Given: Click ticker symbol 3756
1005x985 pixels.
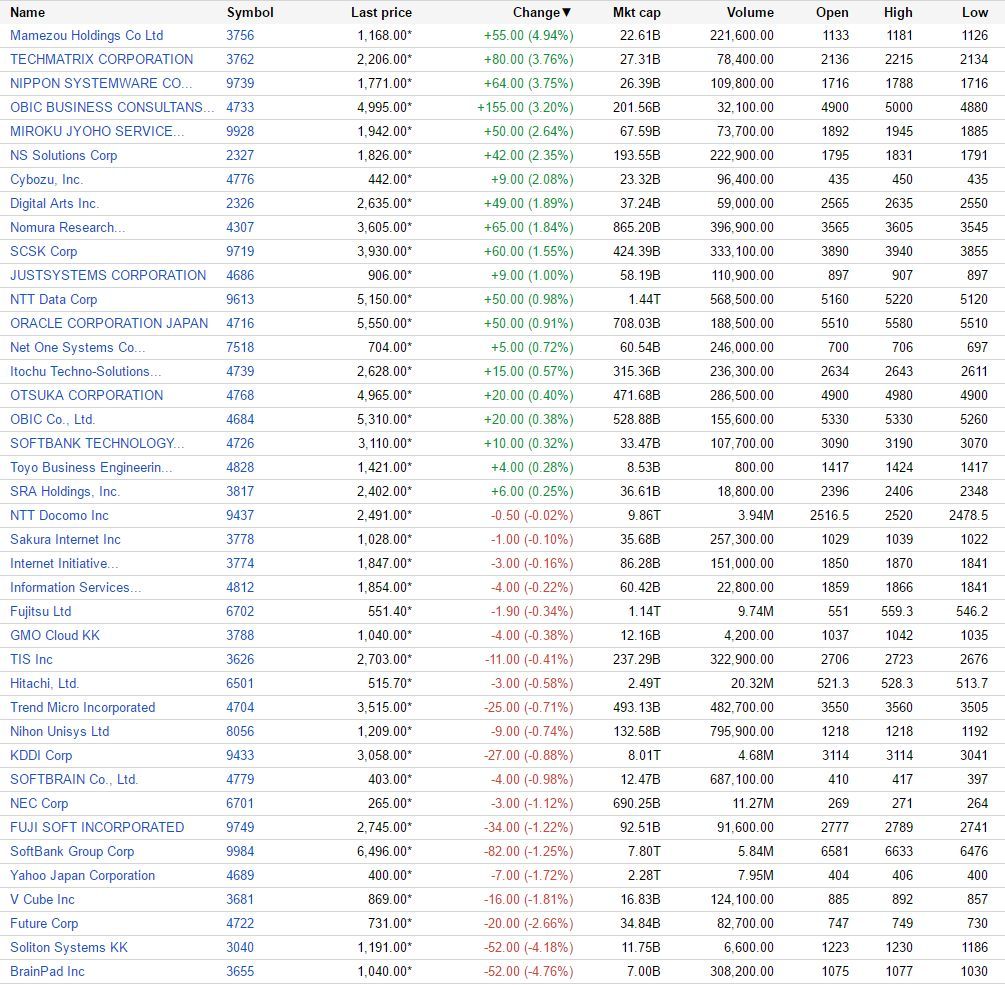Looking at the screenshot, I should pos(240,35).
